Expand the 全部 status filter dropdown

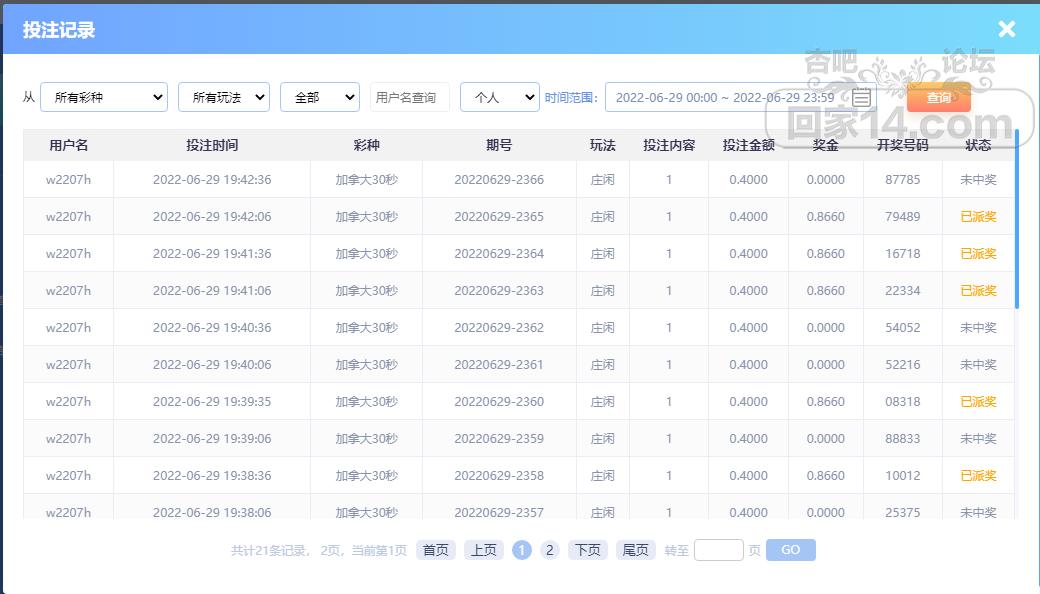[x=319, y=97]
